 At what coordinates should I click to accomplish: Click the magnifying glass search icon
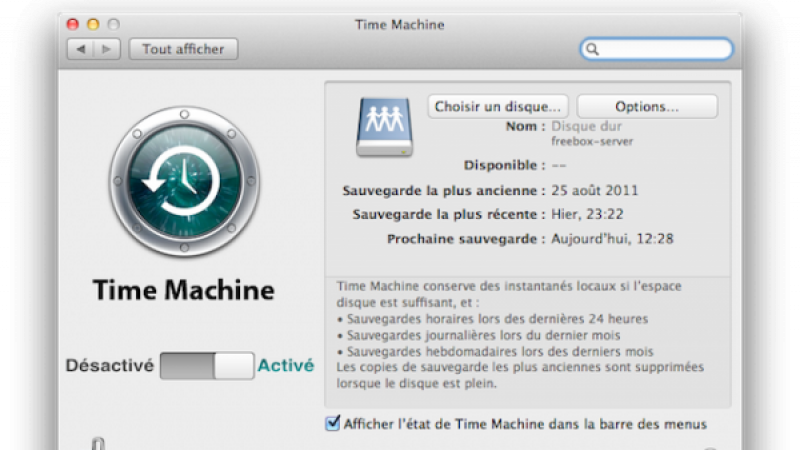point(592,49)
